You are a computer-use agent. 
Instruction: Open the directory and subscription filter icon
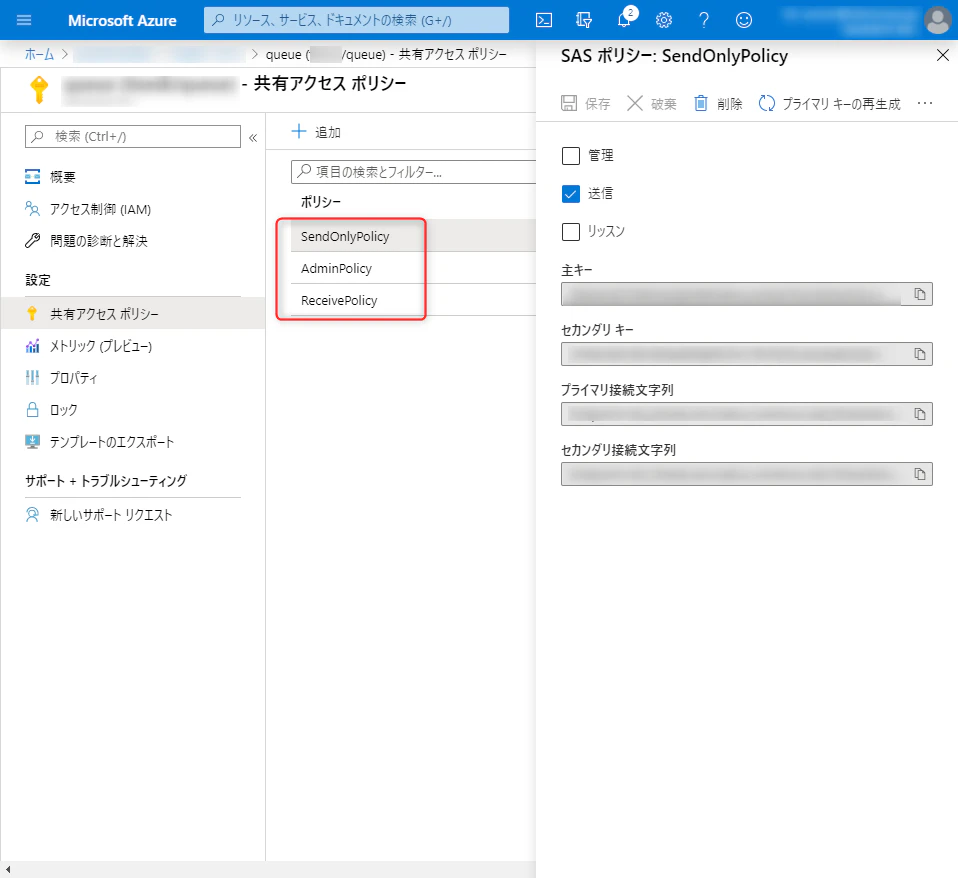[583, 20]
